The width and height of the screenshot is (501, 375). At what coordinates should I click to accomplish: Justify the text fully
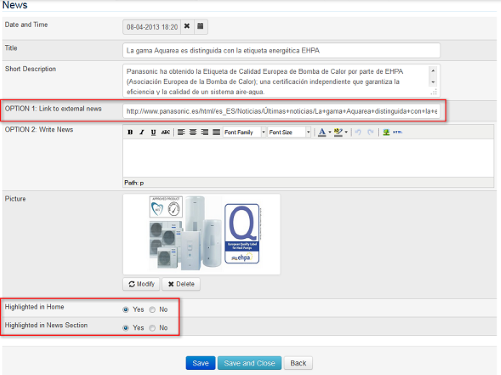[x=216, y=132]
